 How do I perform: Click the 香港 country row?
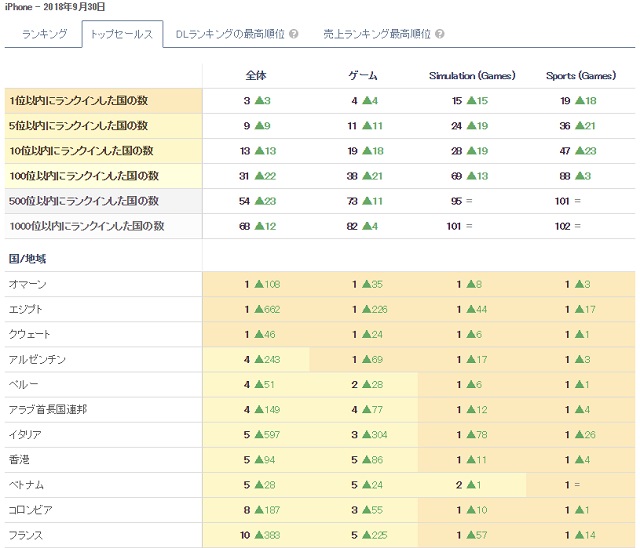pos(320,460)
